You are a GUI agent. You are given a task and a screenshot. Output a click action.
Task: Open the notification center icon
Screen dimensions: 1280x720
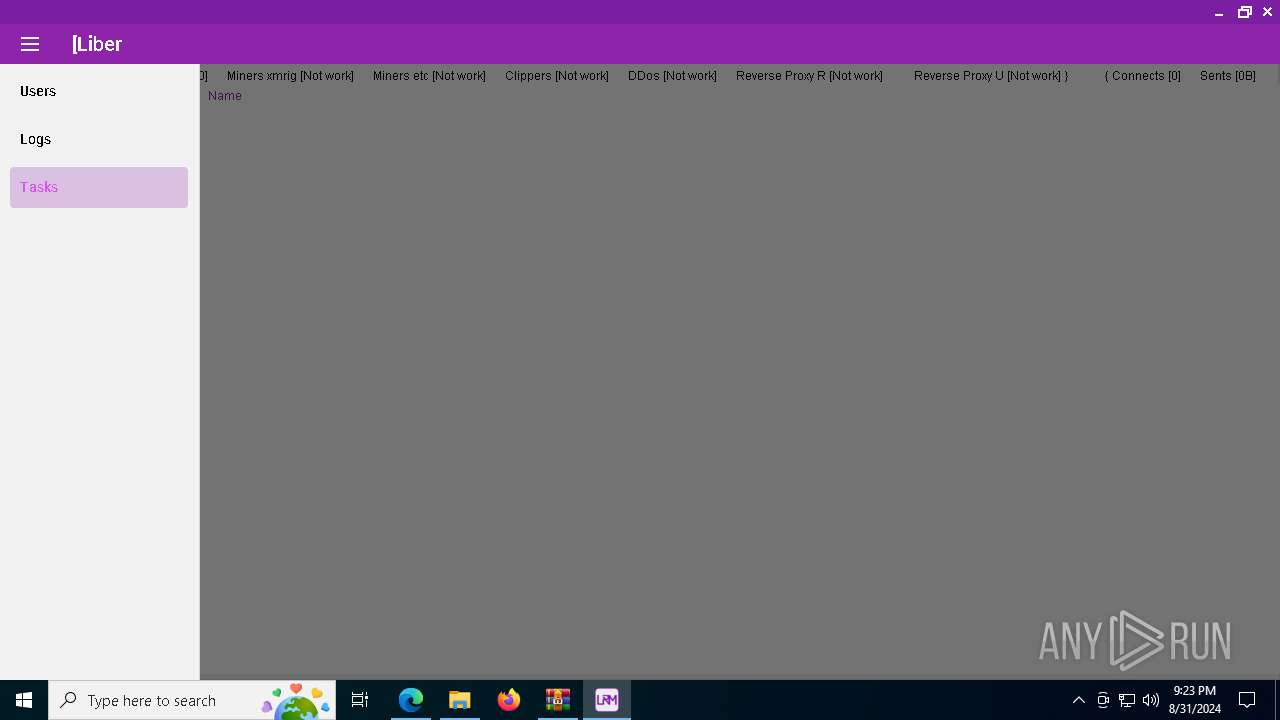pyautogui.click(x=1247, y=700)
